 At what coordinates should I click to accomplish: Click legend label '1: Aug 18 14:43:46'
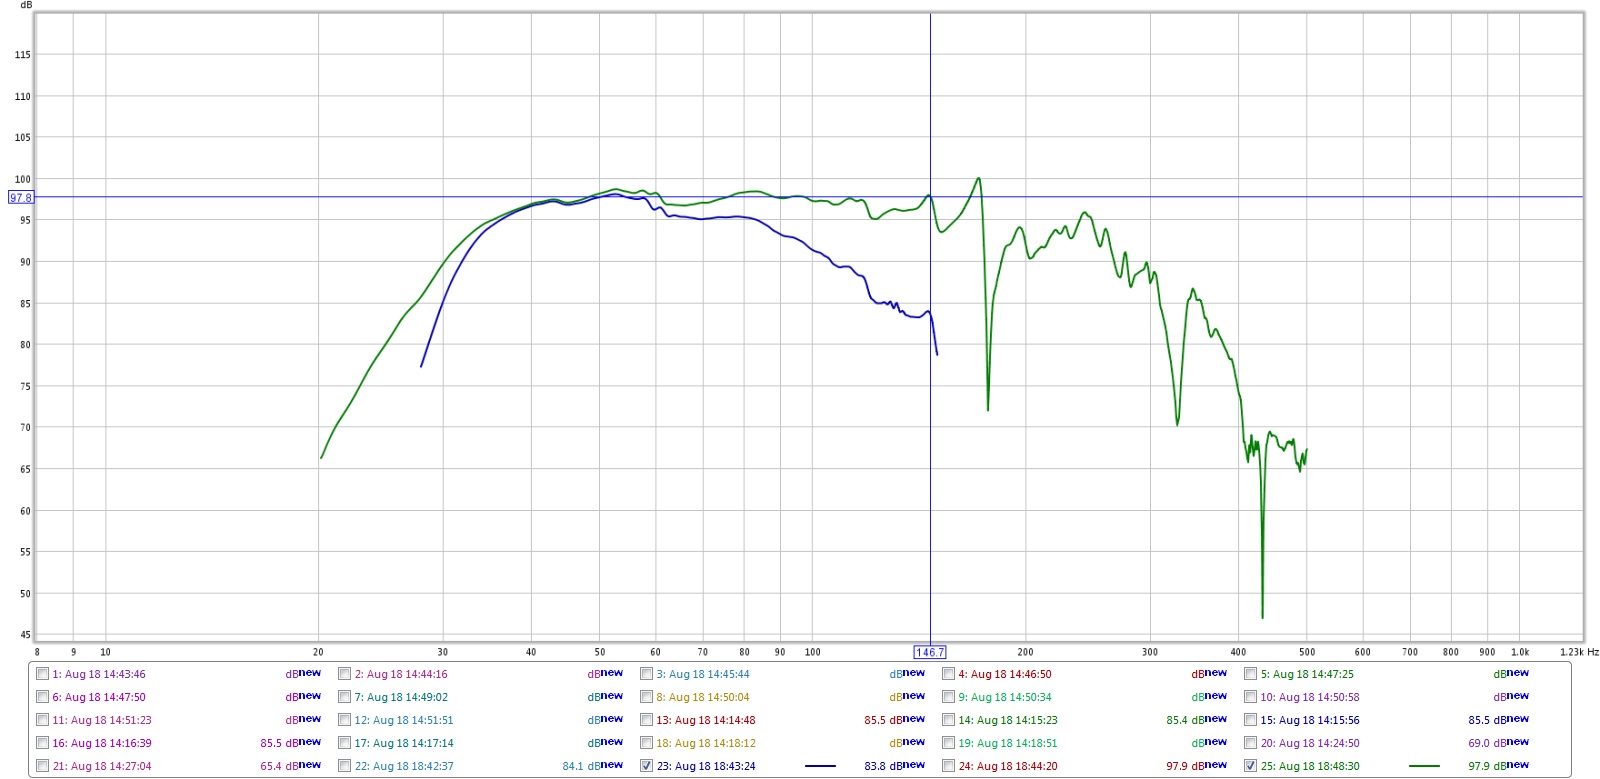[99, 674]
